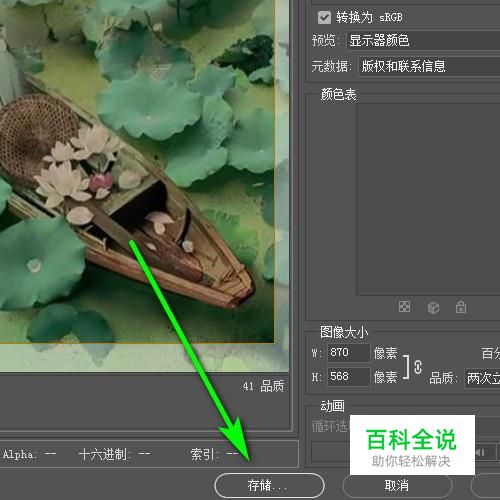Click the 图像大小 section label
Screen dimensions: 500x500
coord(344,332)
